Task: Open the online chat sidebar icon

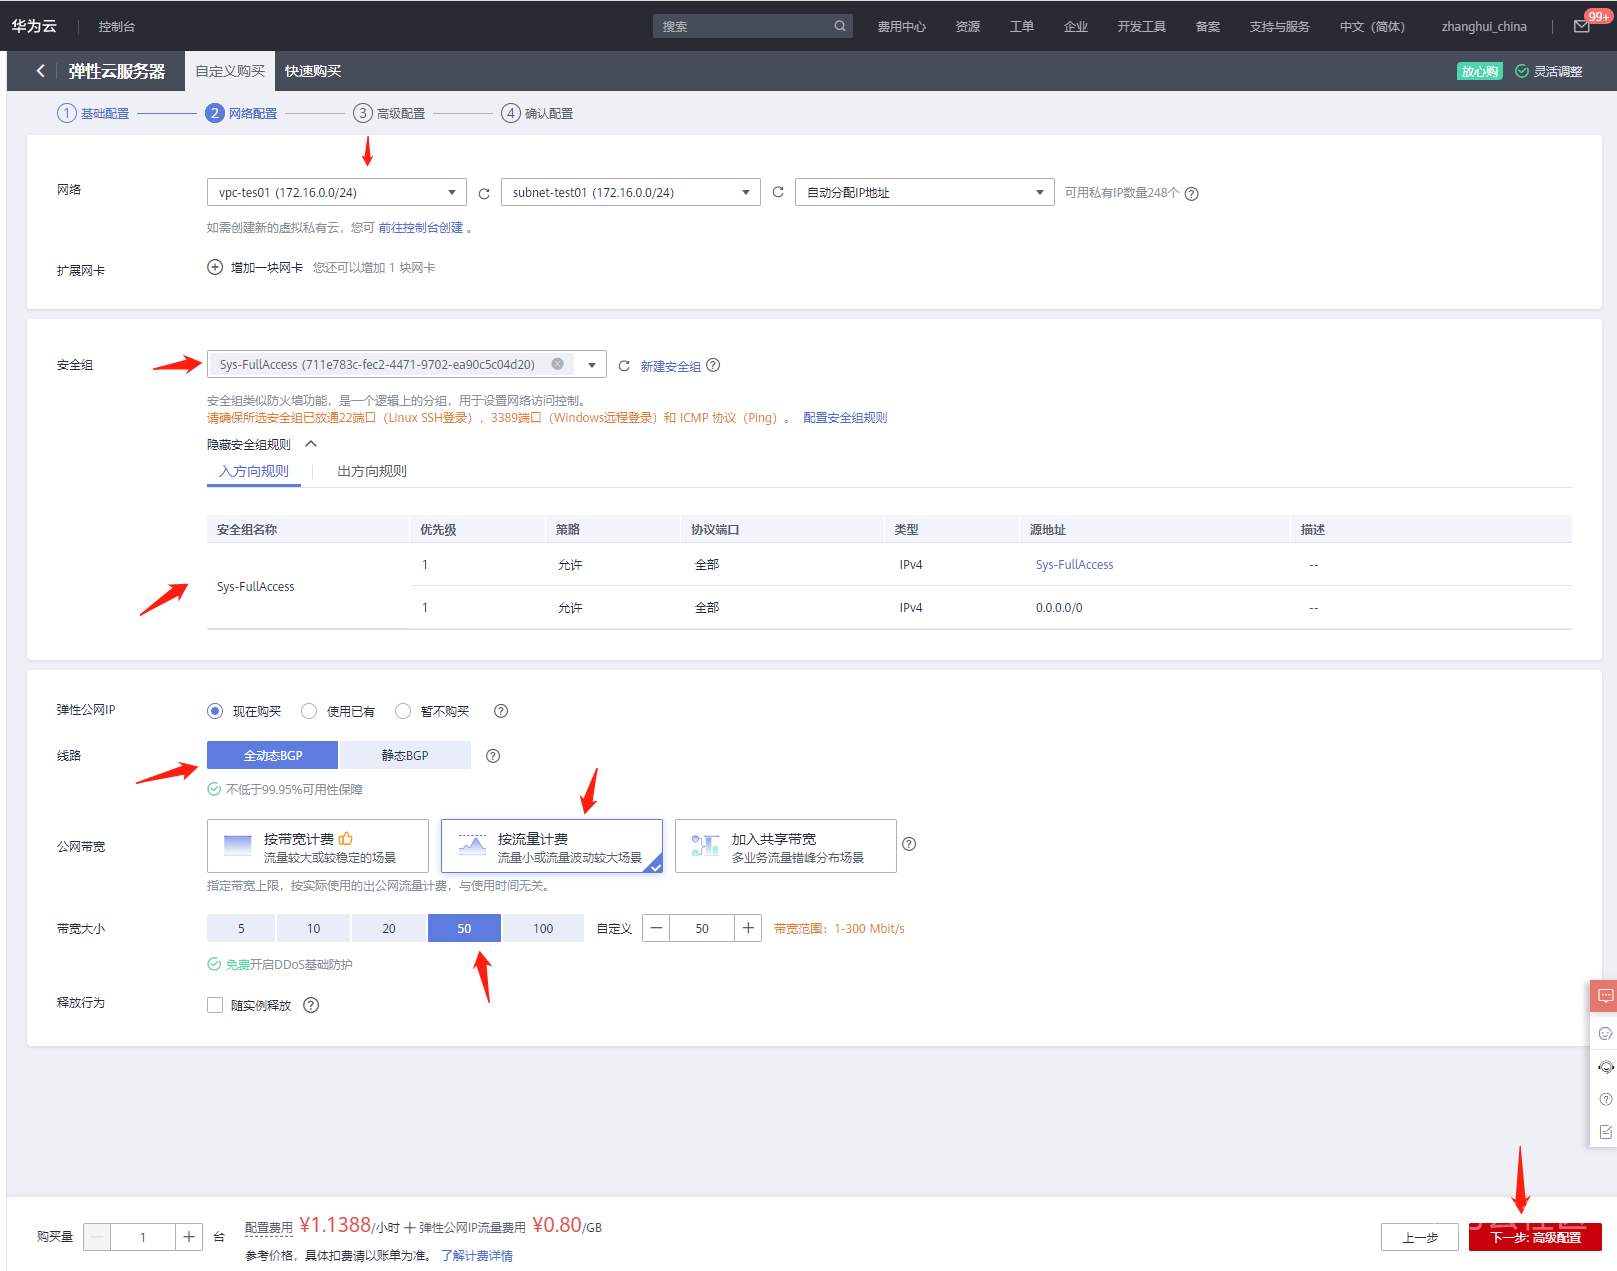Action: [x=1605, y=996]
